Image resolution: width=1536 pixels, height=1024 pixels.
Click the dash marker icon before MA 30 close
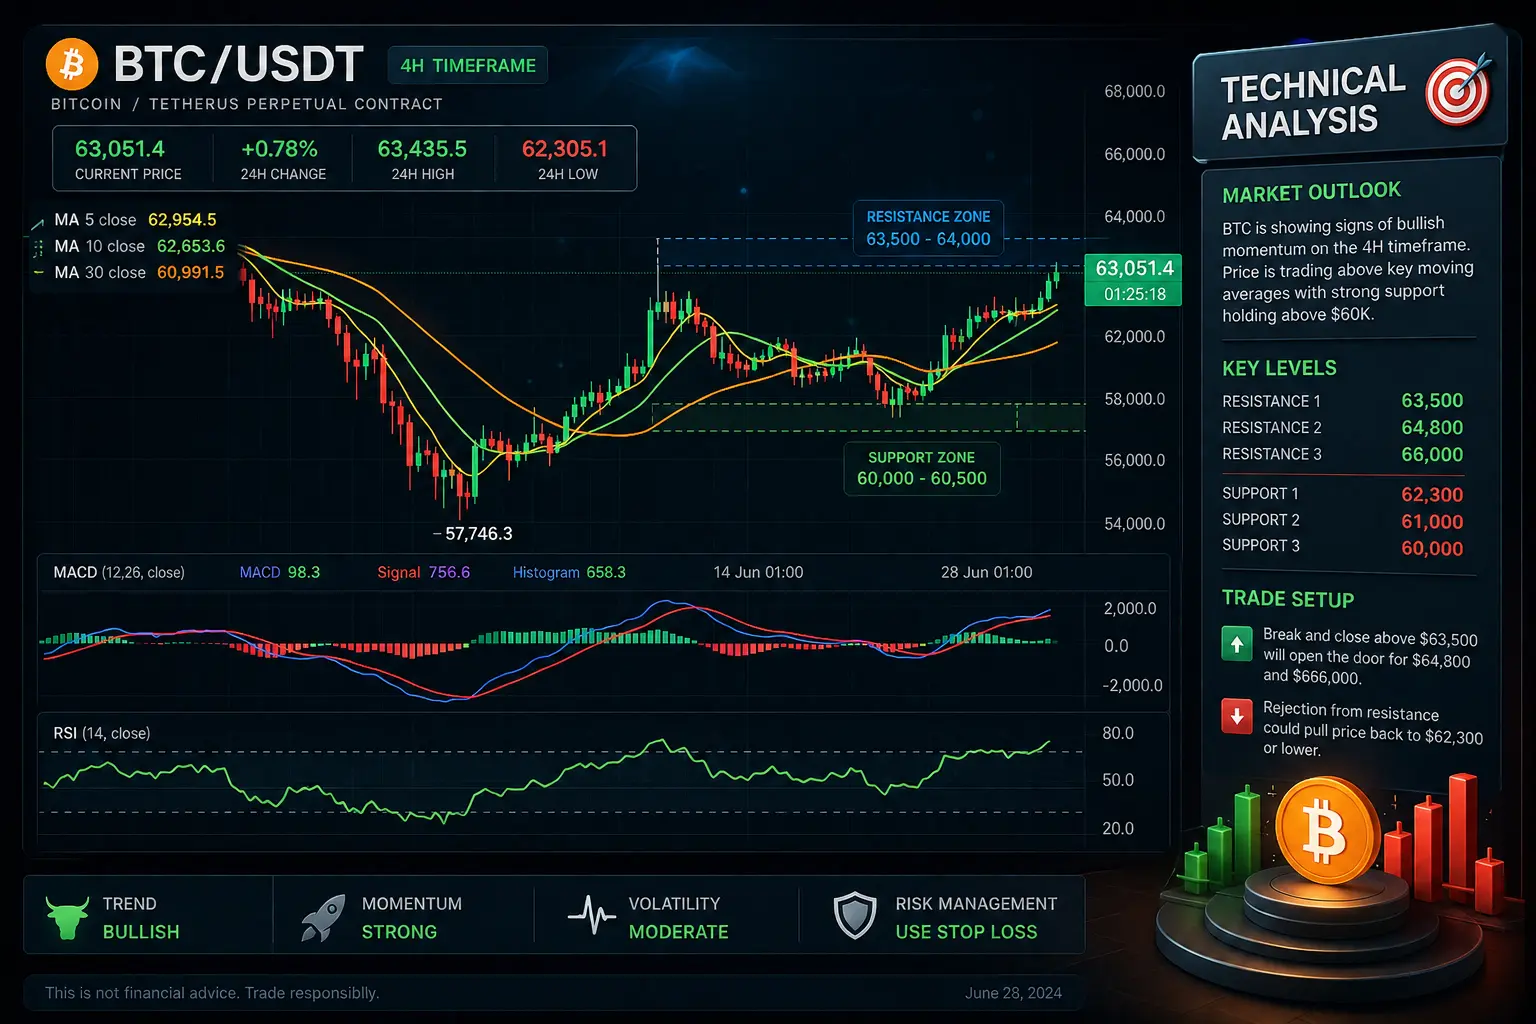click(x=38, y=272)
